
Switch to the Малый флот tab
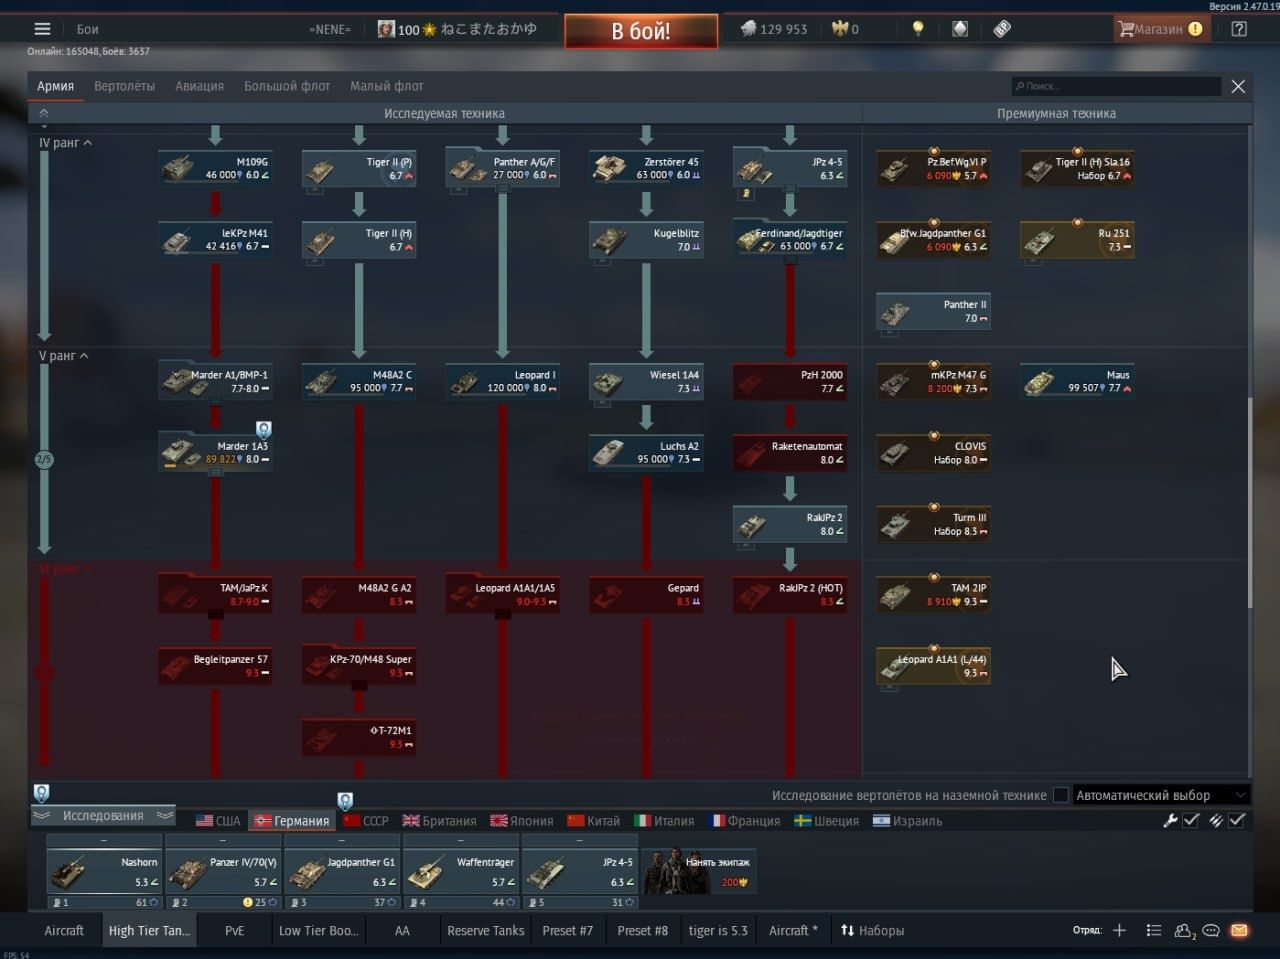click(386, 86)
